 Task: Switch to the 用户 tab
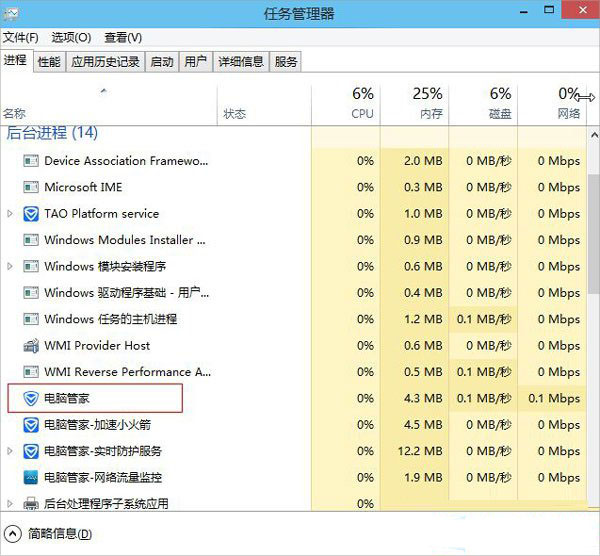[195, 62]
